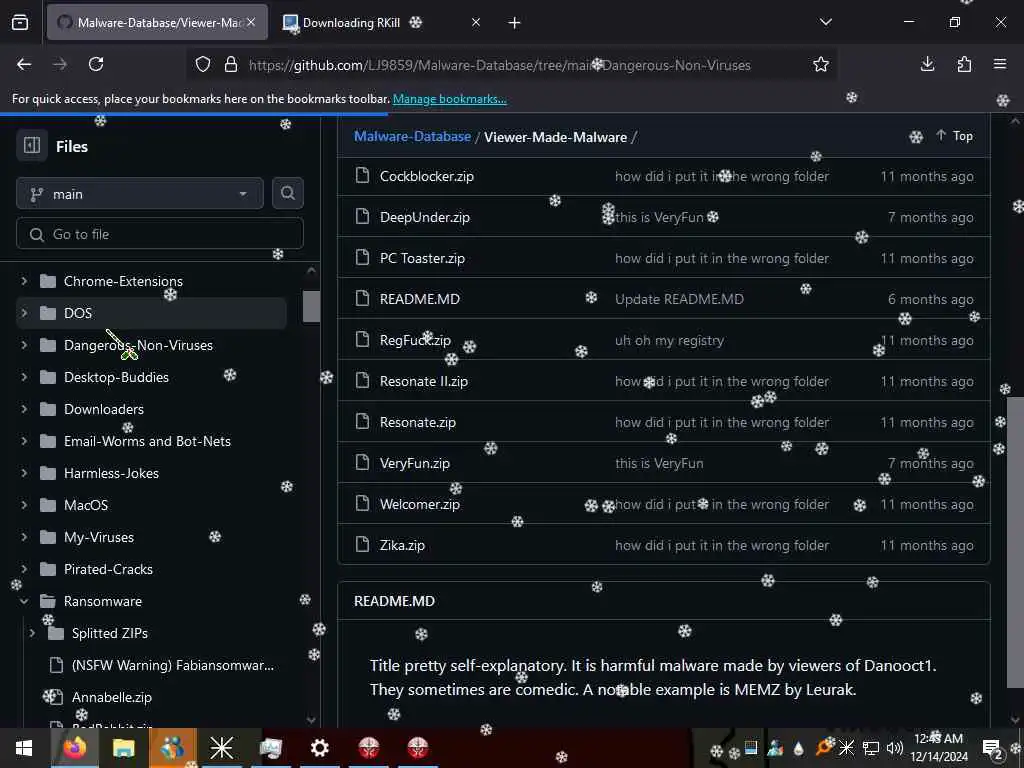Select Dangerous-Non-Viruses tree folder
The width and height of the screenshot is (1024, 768).
(x=138, y=345)
